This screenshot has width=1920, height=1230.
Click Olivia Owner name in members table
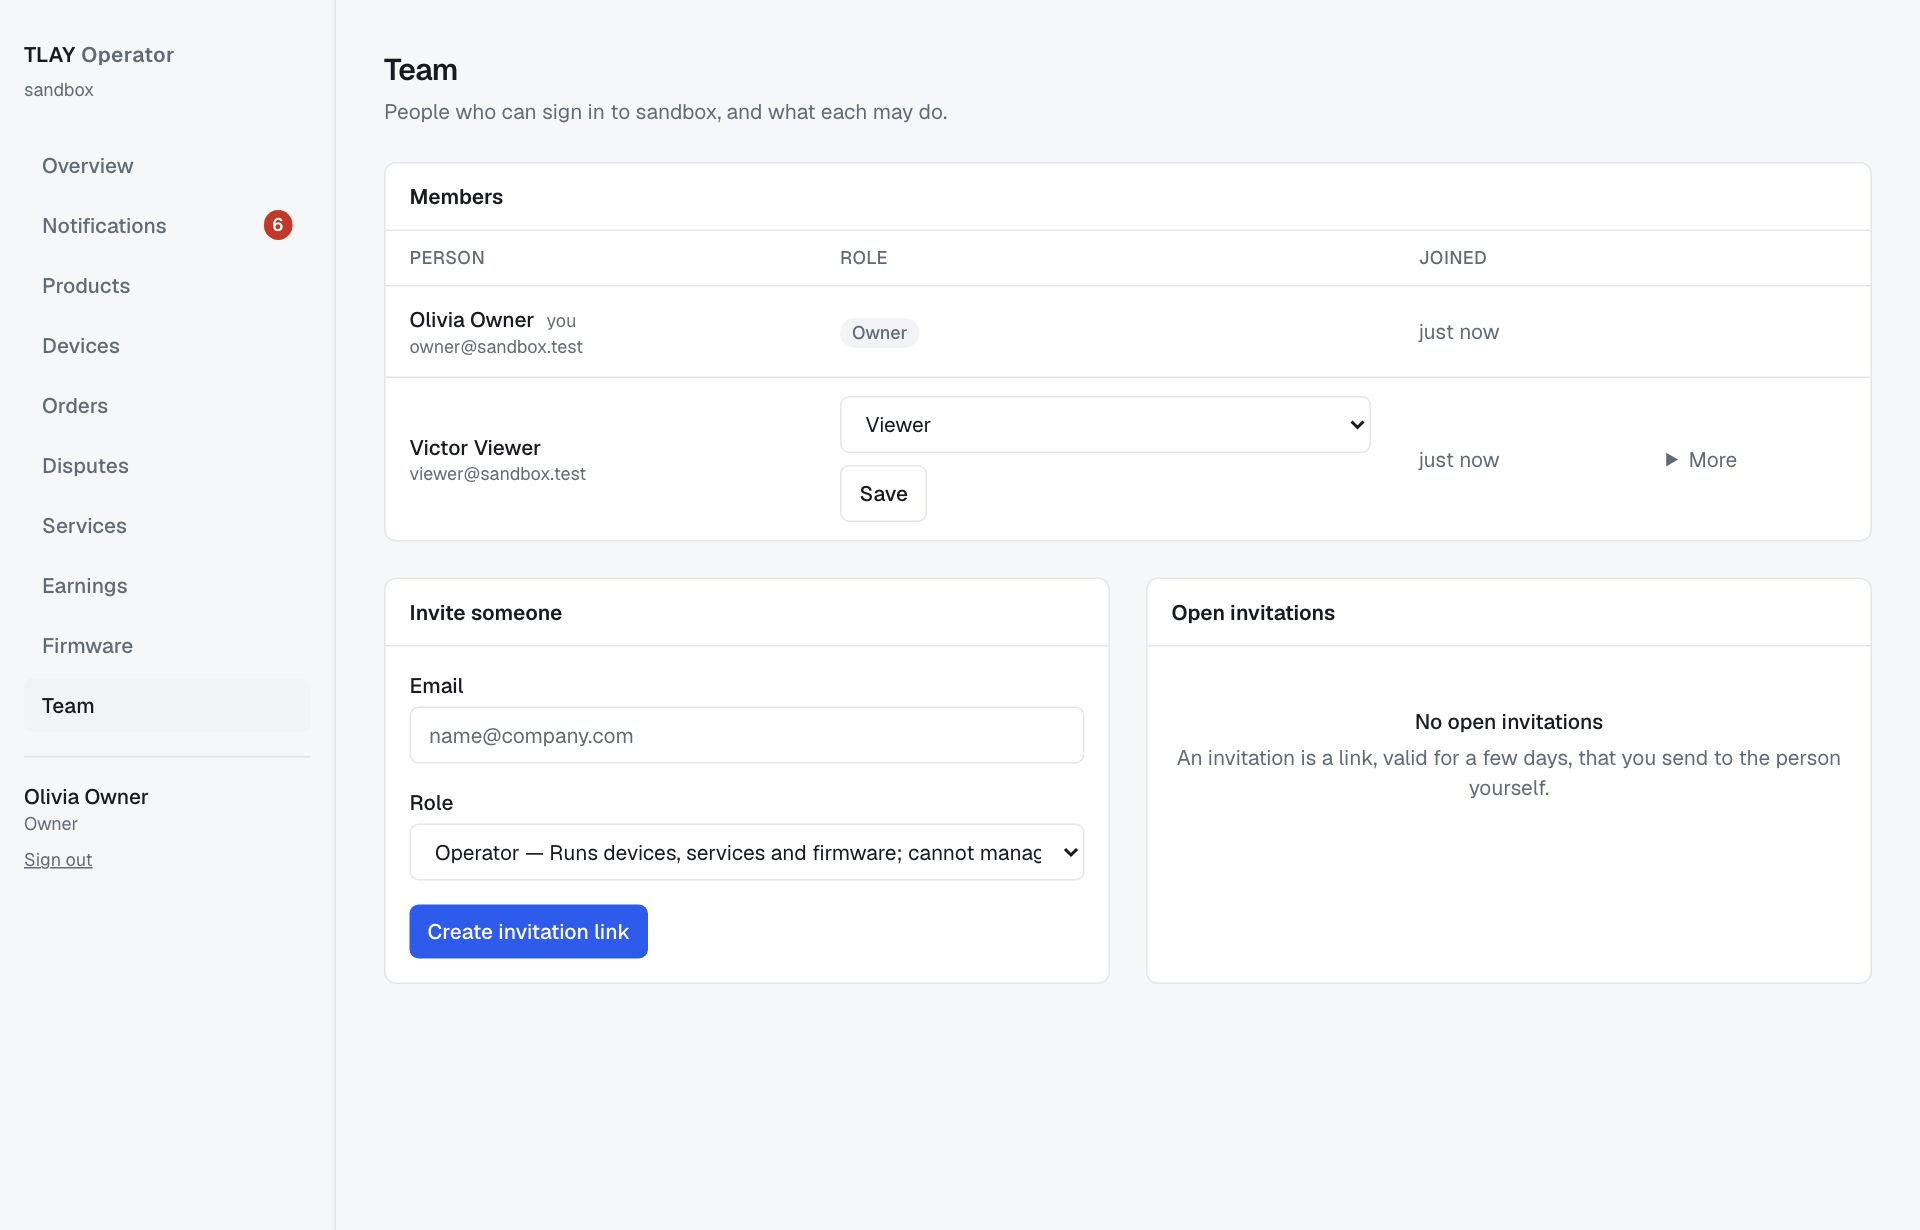(471, 320)
